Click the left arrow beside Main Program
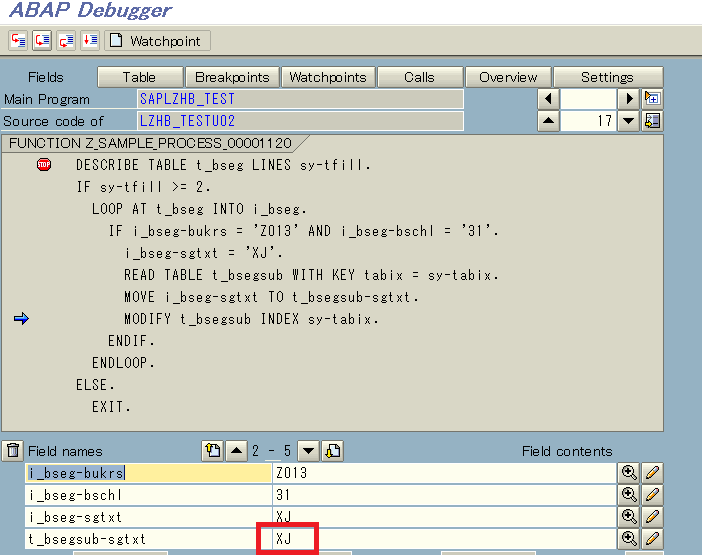This screenshot has width=702, height=555. pos(548,99)
